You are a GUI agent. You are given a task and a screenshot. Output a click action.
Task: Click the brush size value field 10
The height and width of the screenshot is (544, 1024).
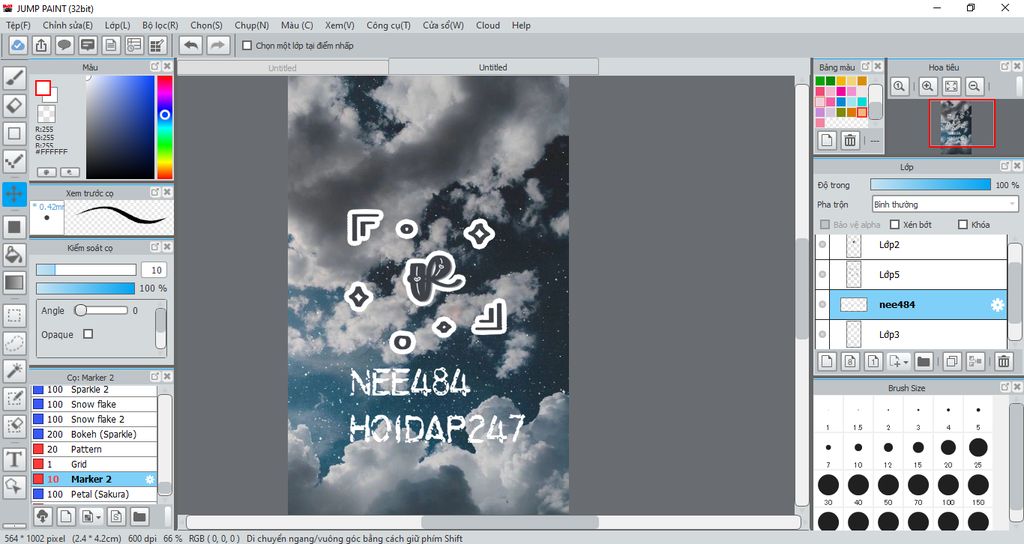pyautogui.click(x=156, y=270)
